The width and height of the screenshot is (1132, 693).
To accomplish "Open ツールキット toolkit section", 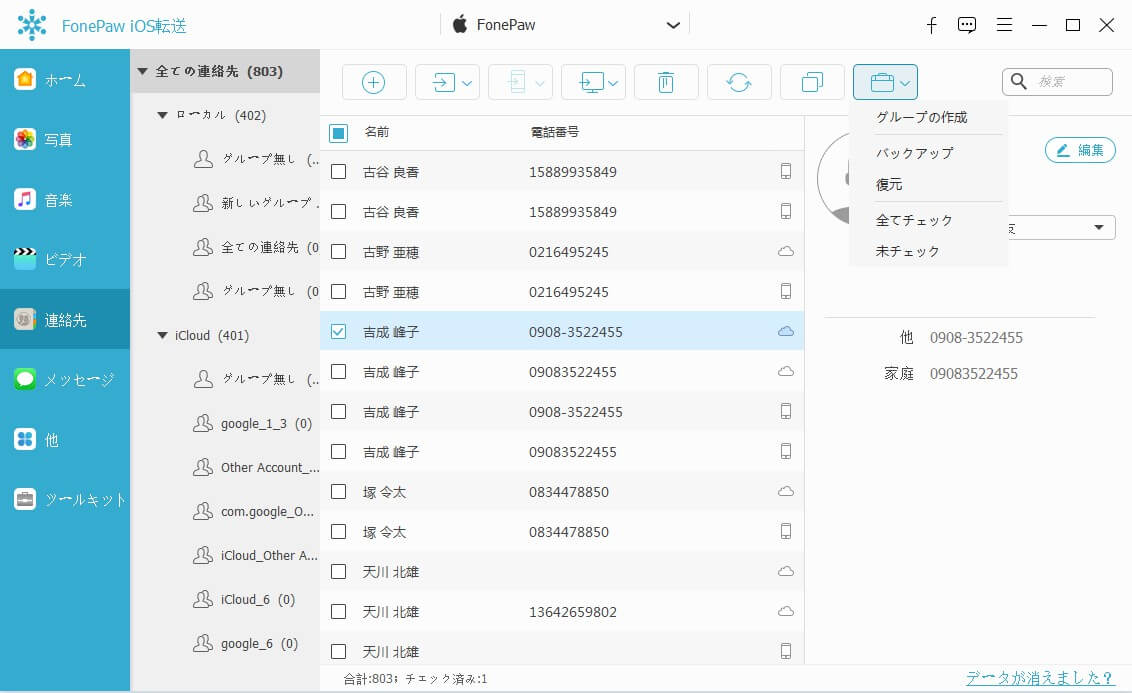I will (x=65, y=499).
